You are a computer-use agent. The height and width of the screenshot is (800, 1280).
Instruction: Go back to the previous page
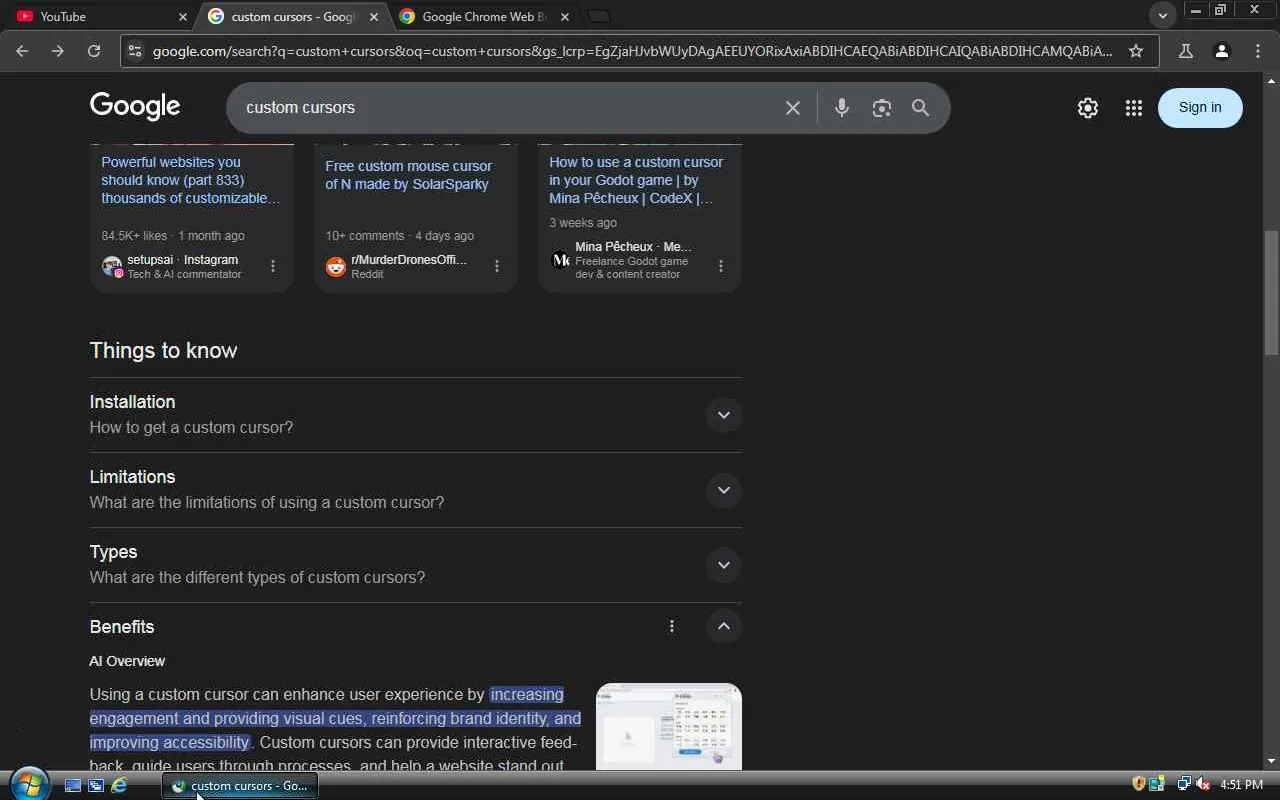22,51
